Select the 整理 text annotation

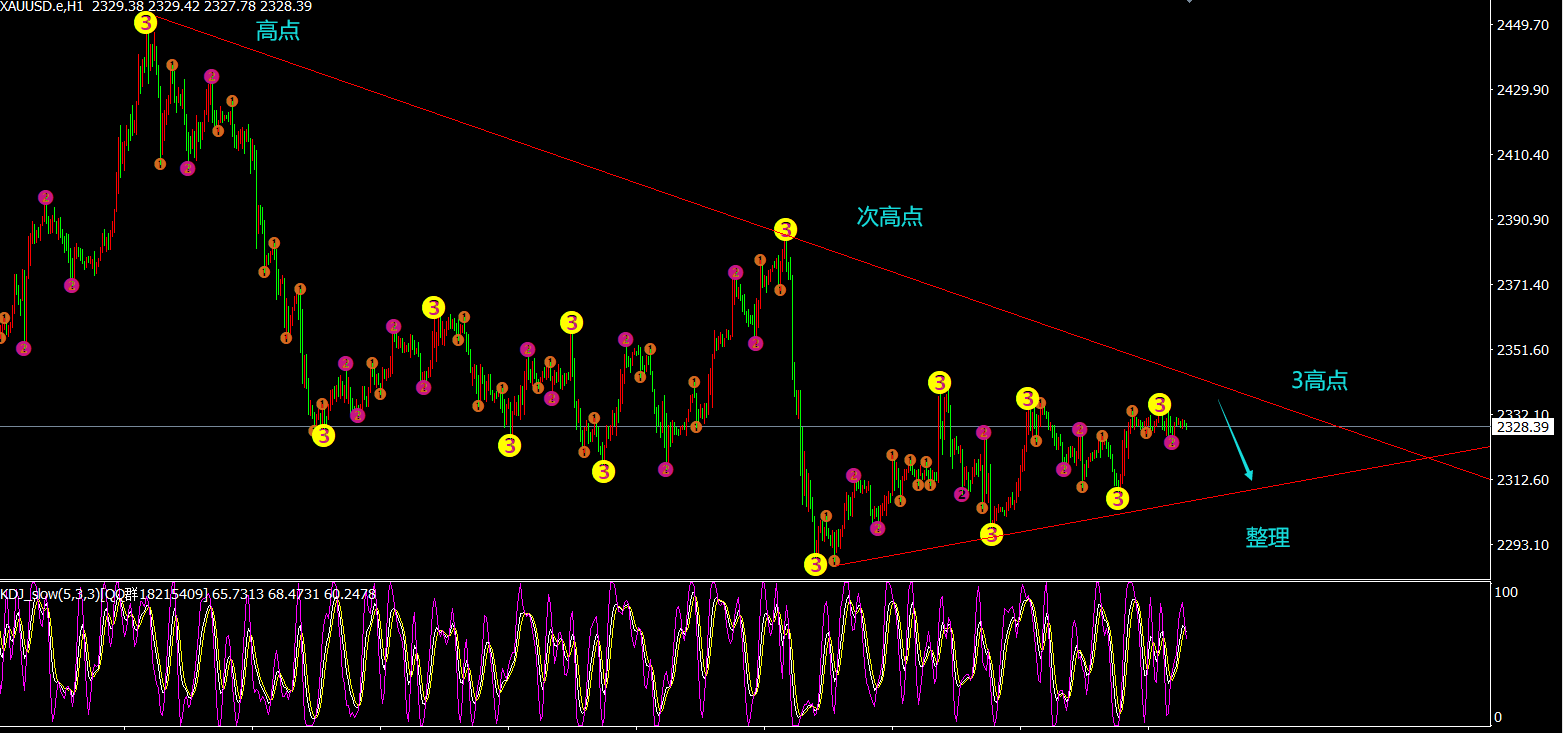point(1267,538)
